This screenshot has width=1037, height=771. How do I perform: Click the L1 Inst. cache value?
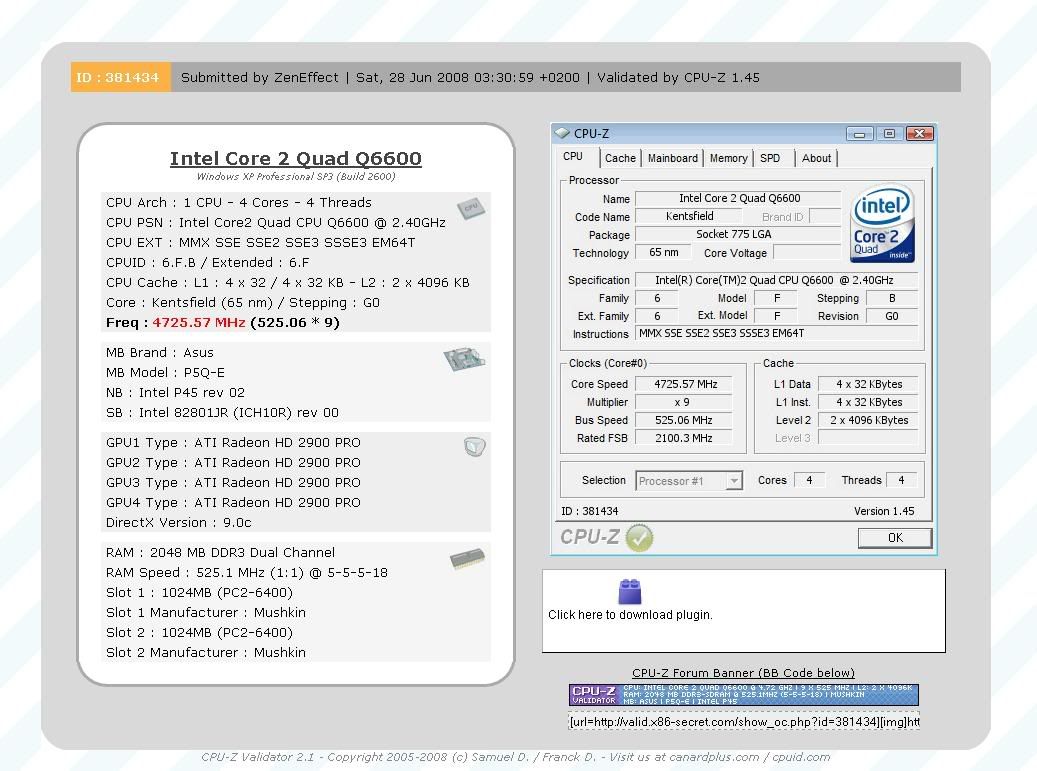click(868, 402)
